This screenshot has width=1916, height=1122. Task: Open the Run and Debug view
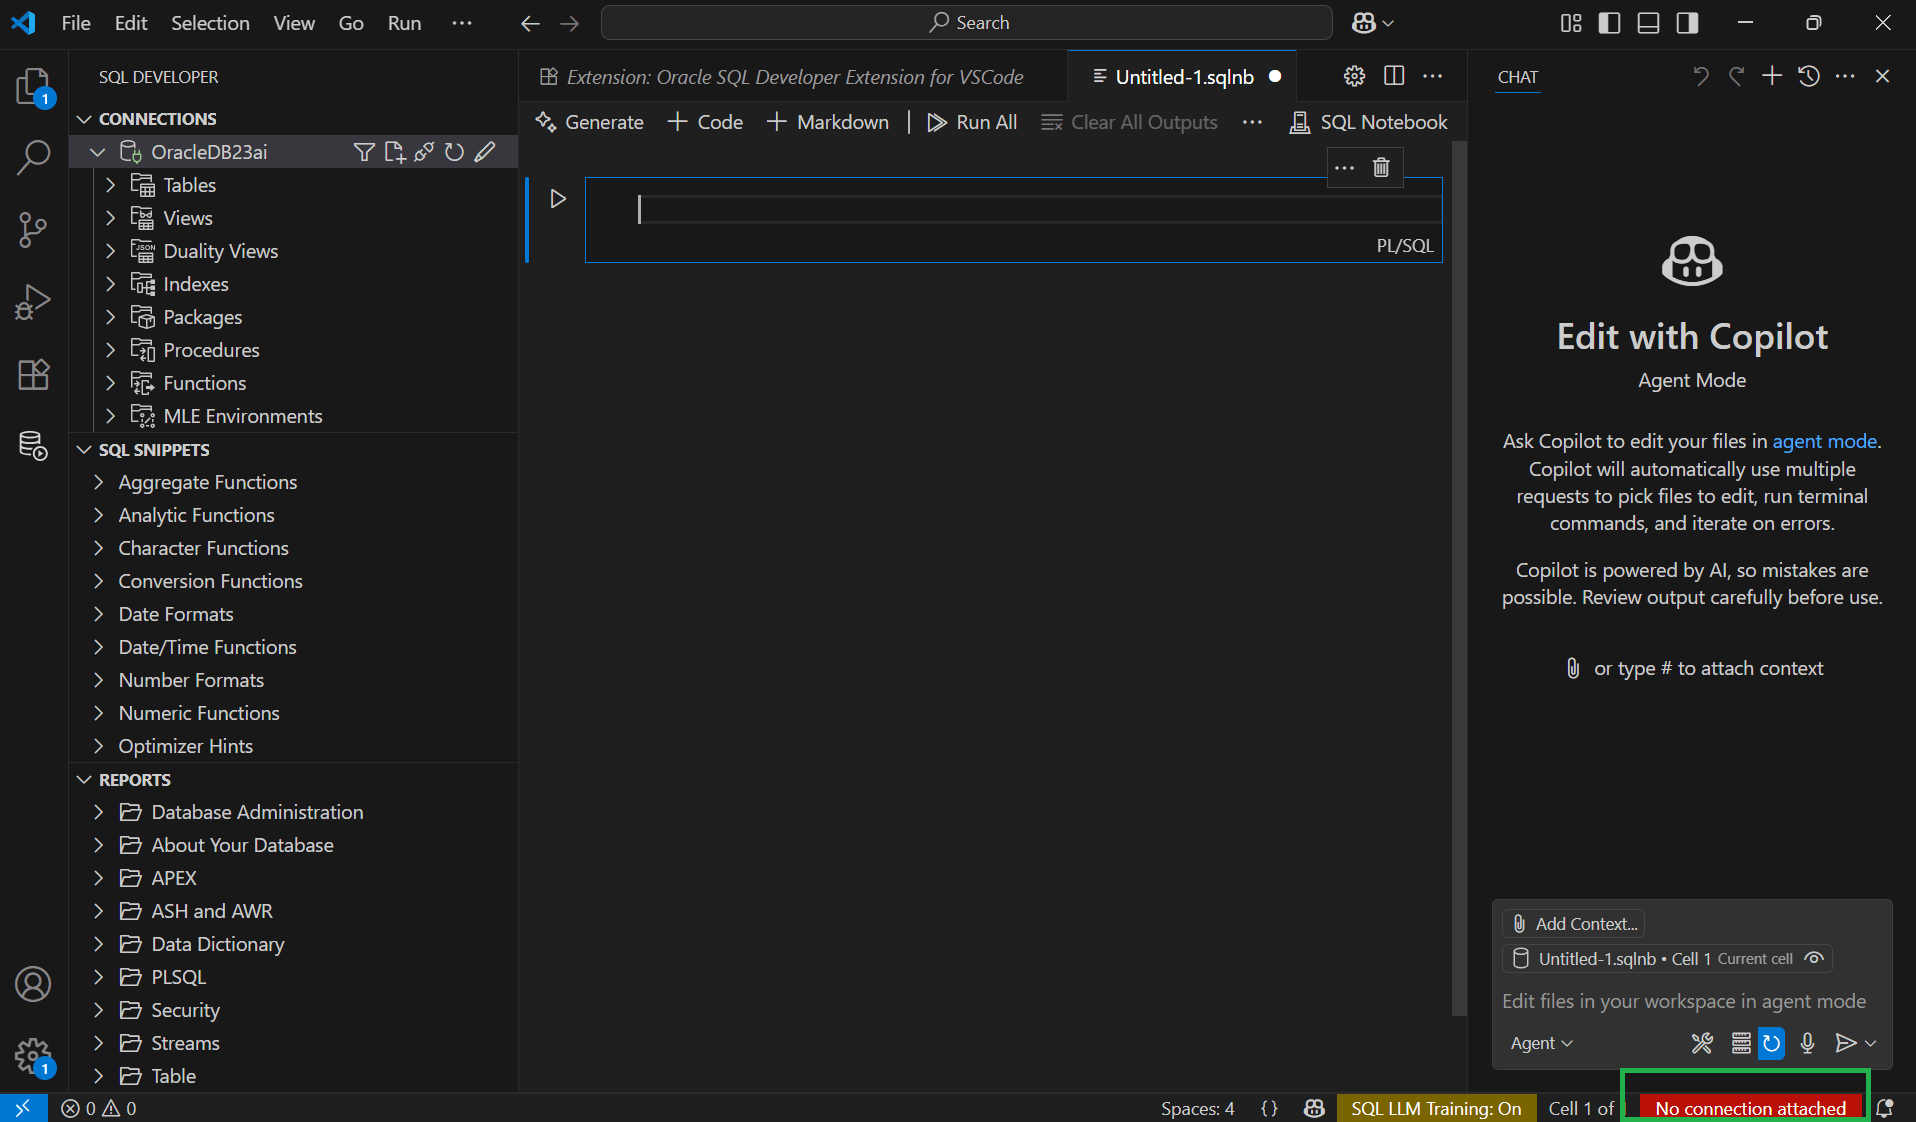[x=33, y=302]
